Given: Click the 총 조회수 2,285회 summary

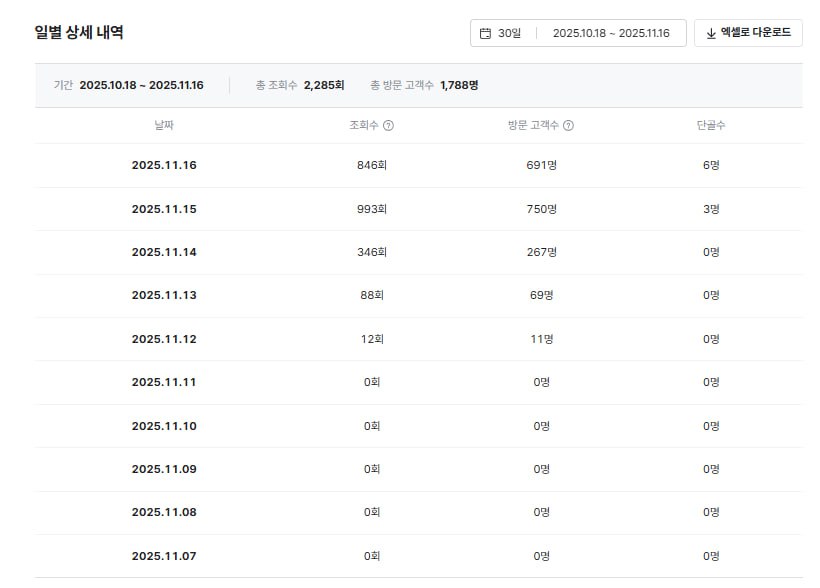Looking at the screenshot, I should 300,85.
